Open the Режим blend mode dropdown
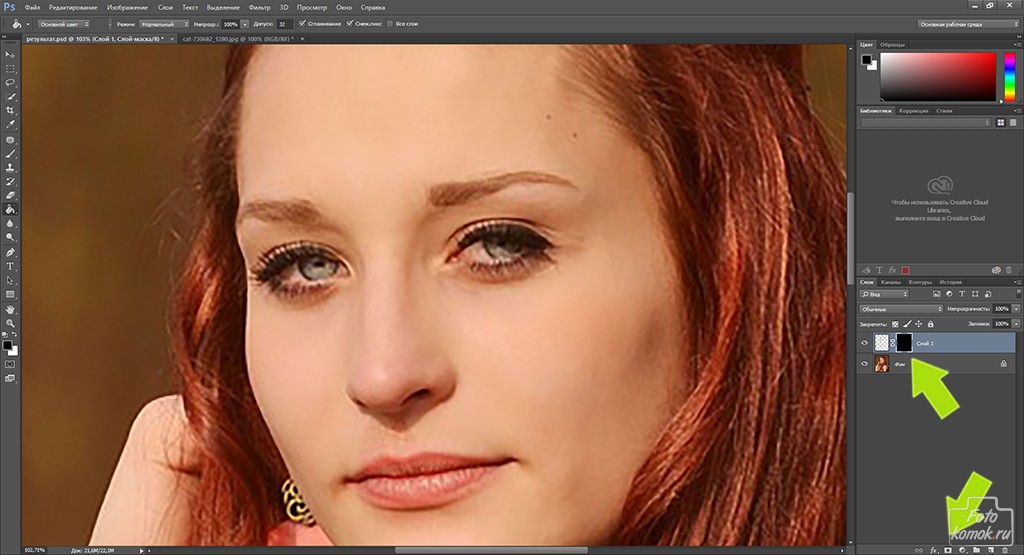The width and height of the screenshot is (1024, 555). 165,23
